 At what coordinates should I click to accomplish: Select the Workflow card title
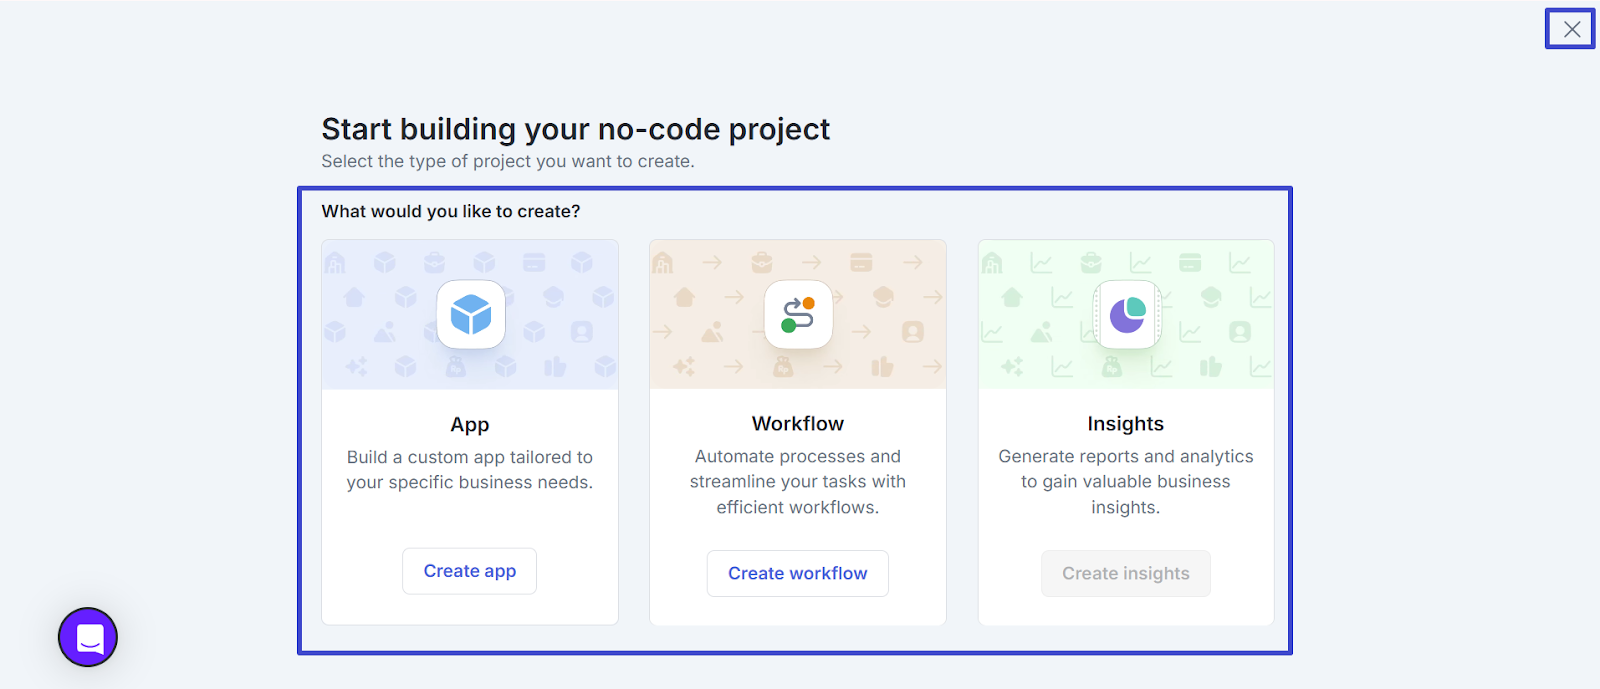tap(798, 424)
